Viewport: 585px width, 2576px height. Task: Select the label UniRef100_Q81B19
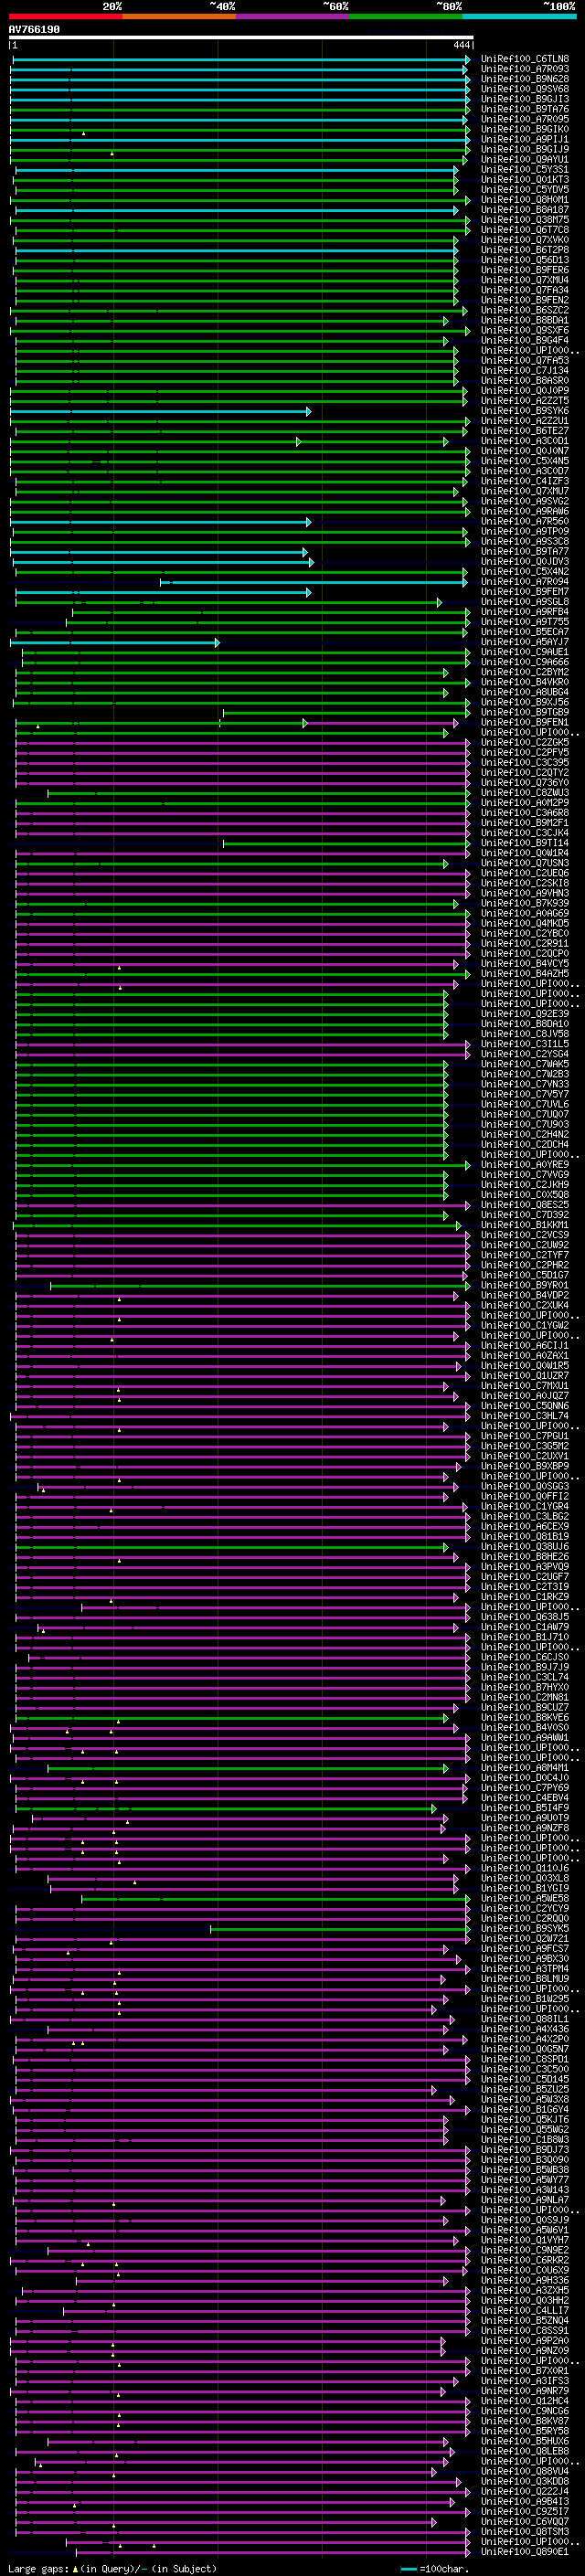point(525,1537)
